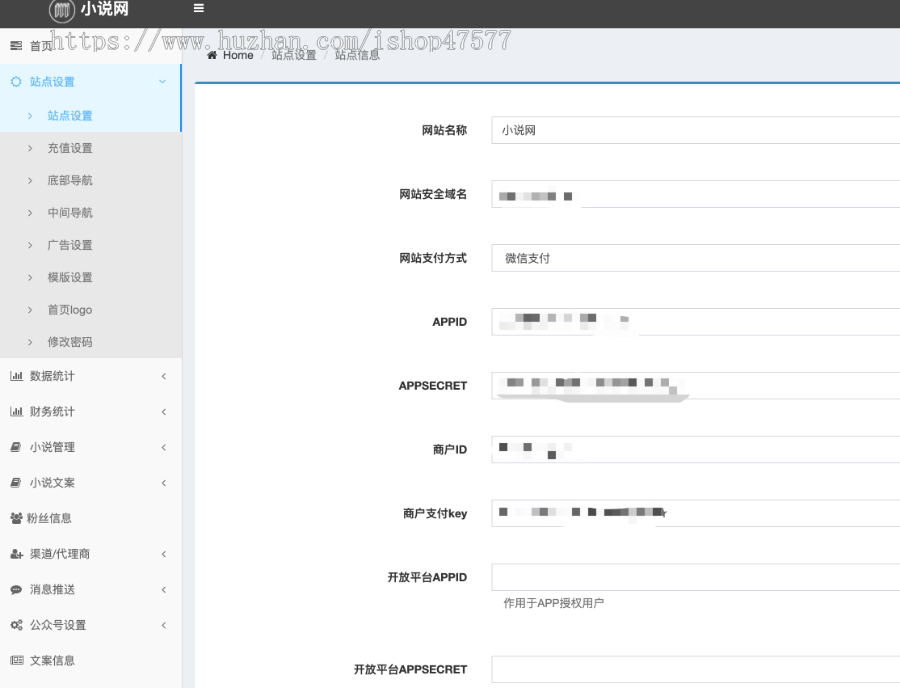Focus the 开放平台APPSECRET input field
Image resolution: width=900 pixels, height=688 pixels.
[x=696, y=670]
